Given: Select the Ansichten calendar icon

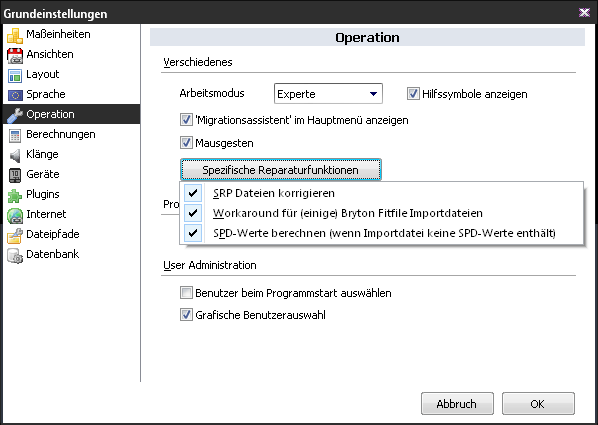Looking at the screenshot, I should point(15,55).
